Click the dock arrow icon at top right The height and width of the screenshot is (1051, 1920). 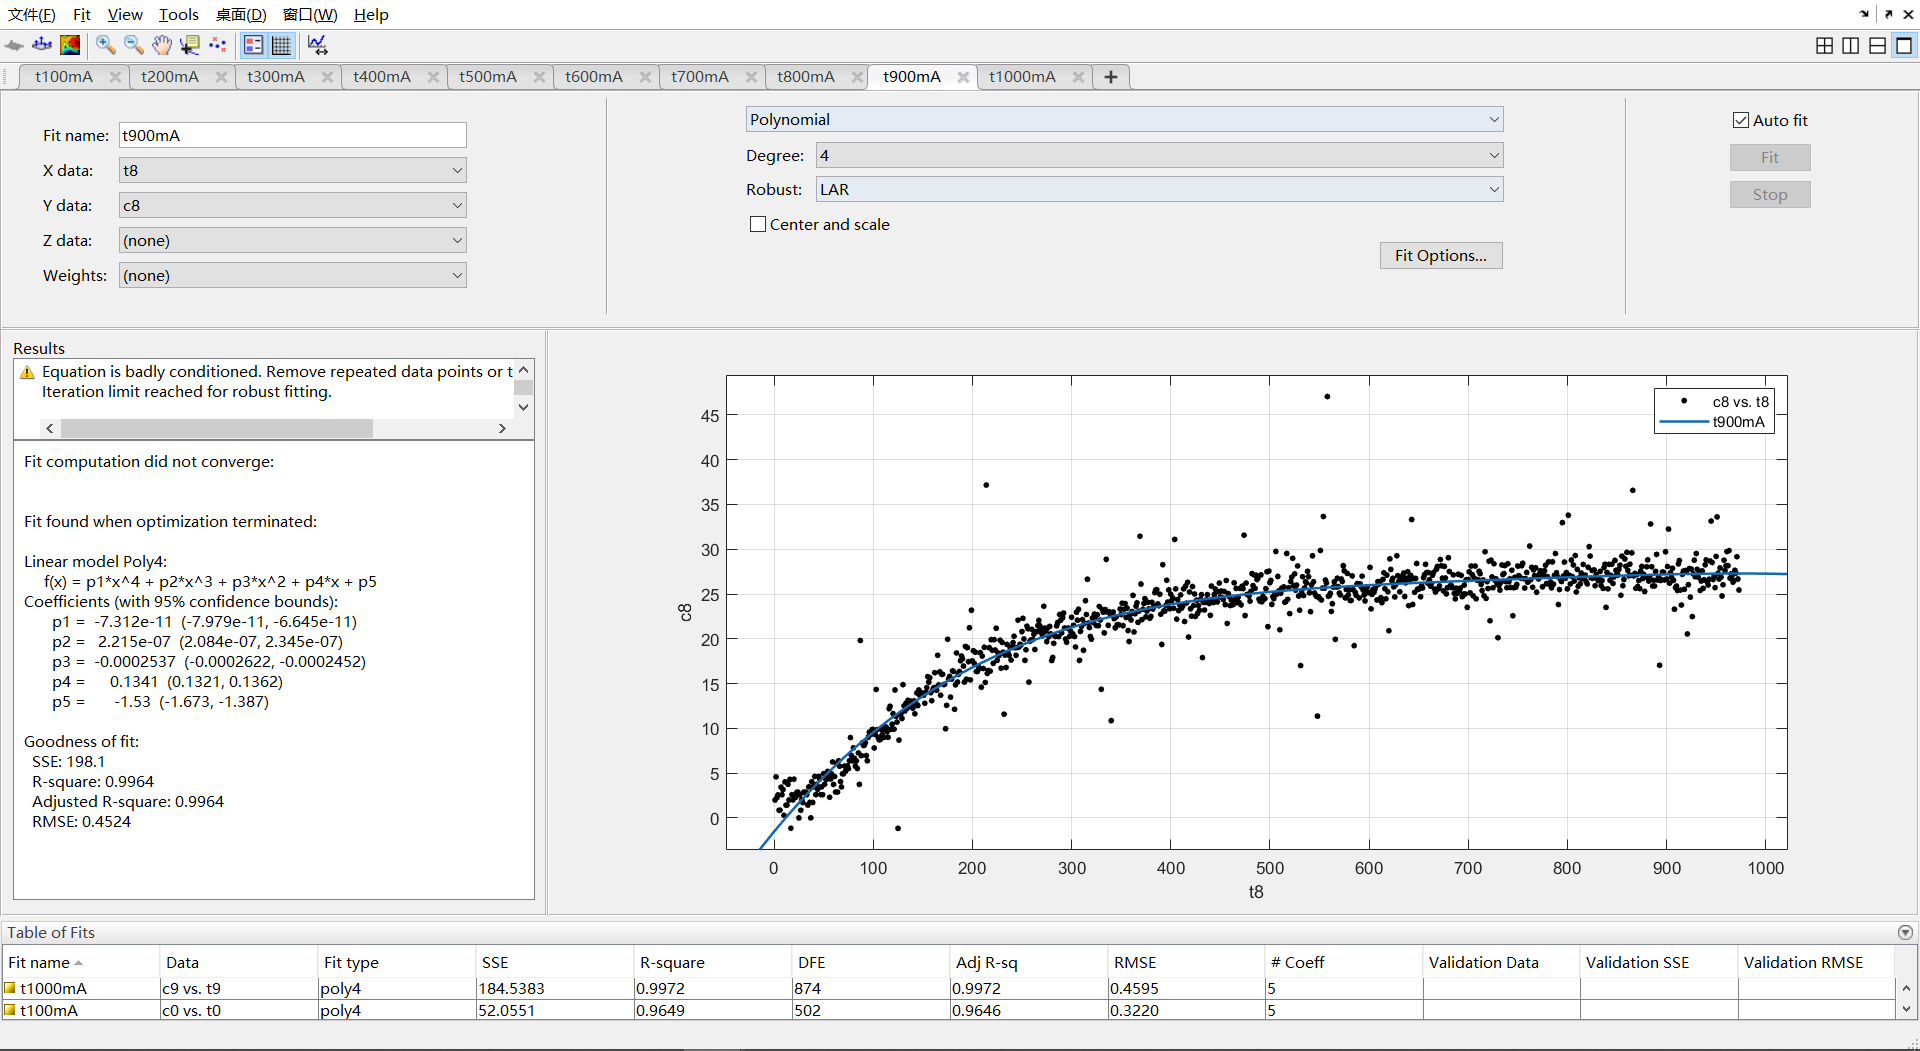1864,14
